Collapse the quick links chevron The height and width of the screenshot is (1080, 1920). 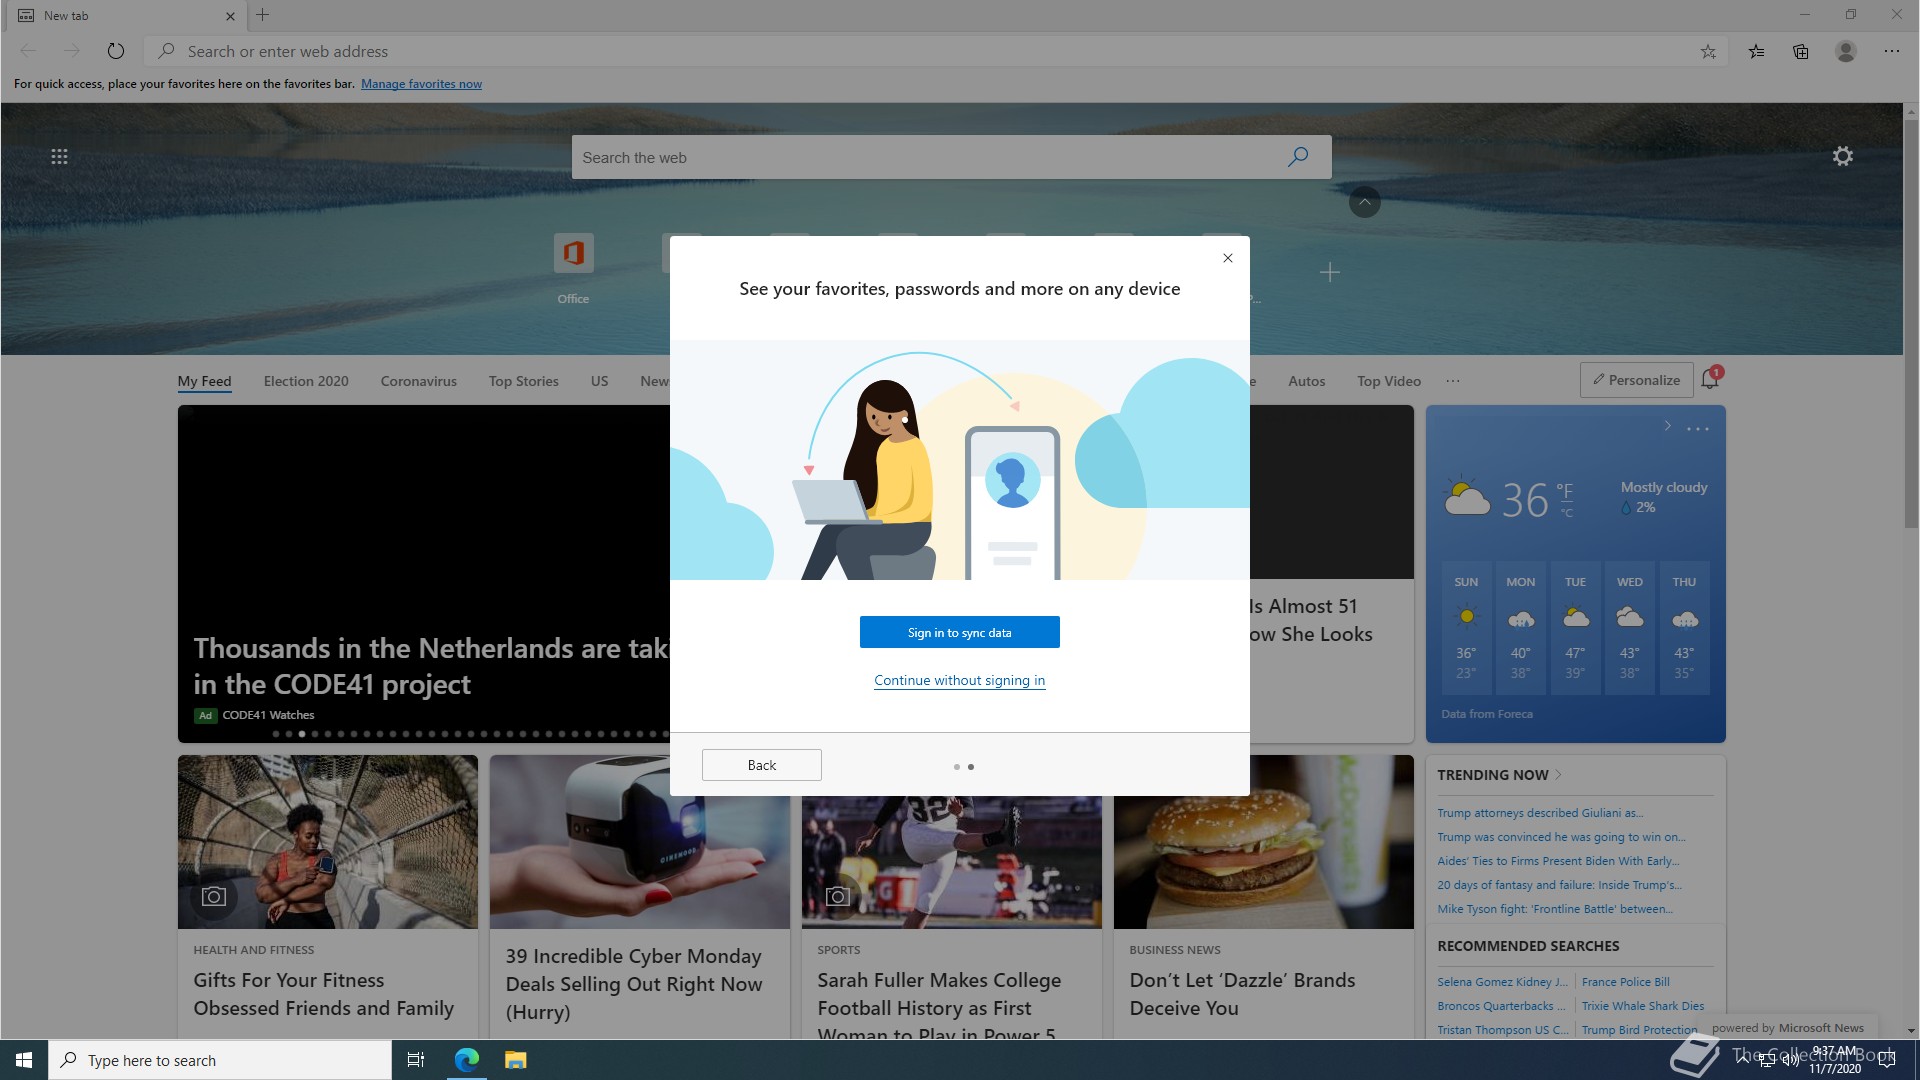tap(1365, 202)
